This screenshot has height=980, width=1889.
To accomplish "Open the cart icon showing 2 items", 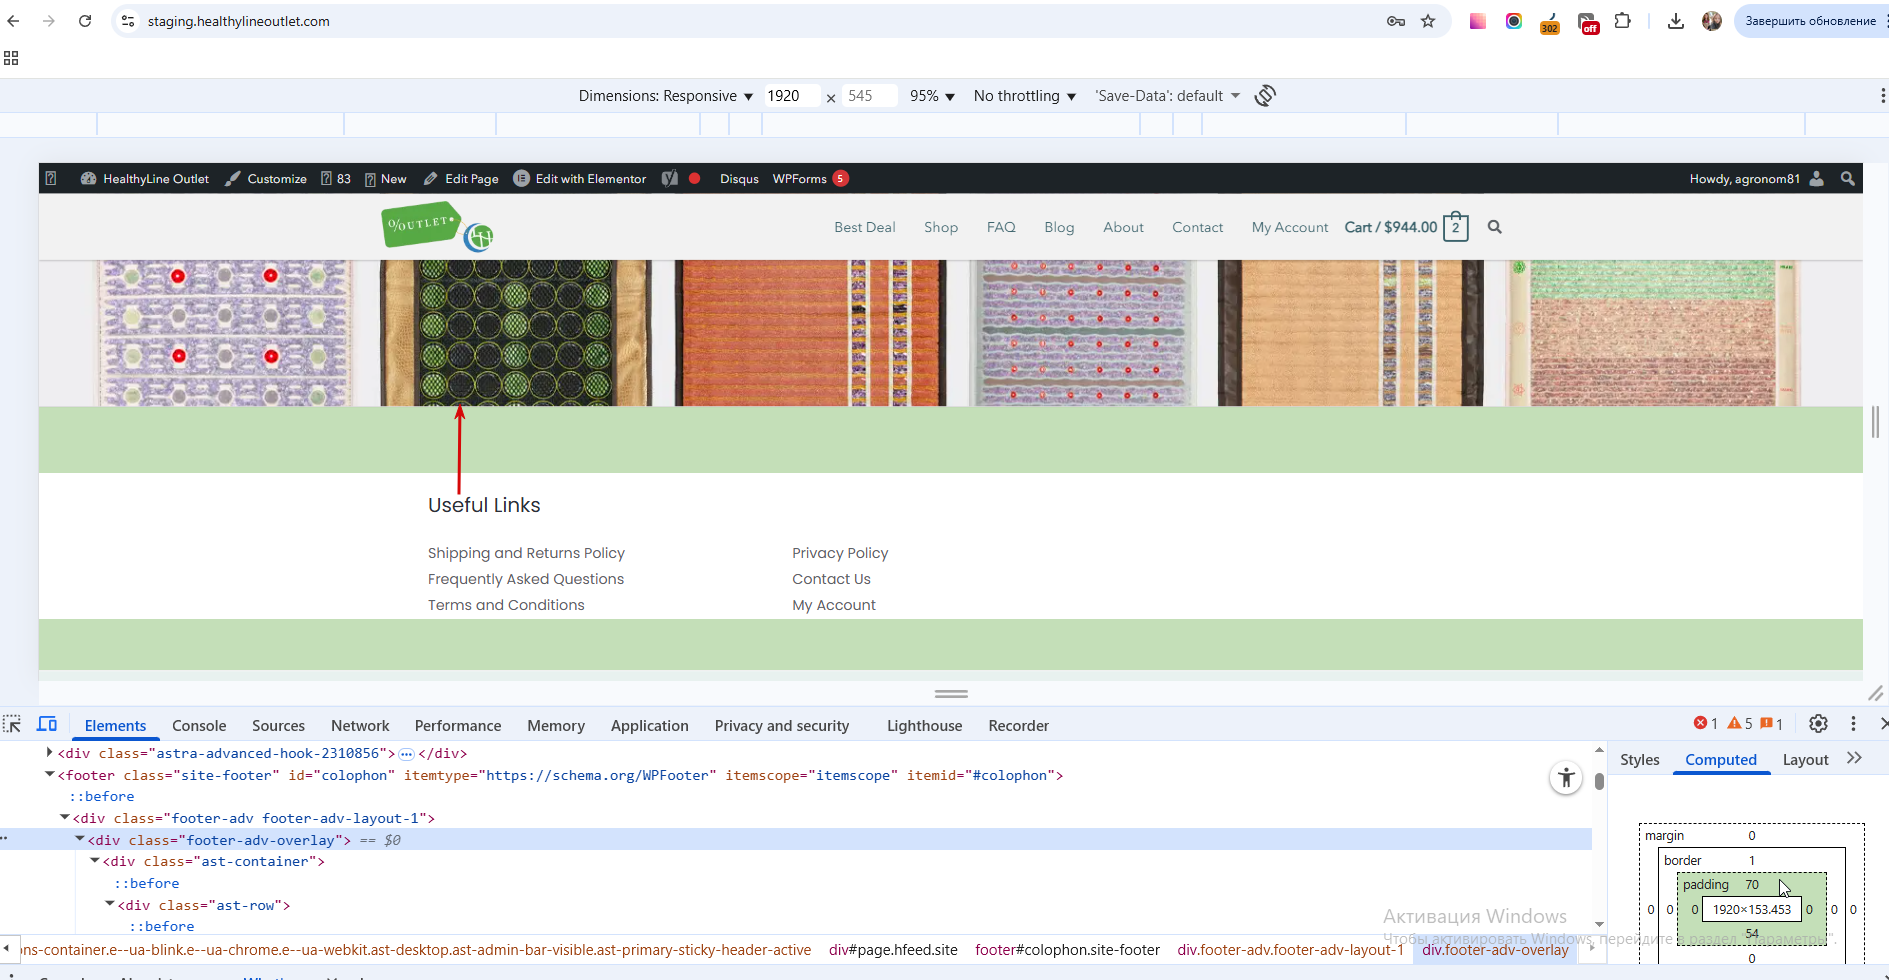I will coord(1456,227).
